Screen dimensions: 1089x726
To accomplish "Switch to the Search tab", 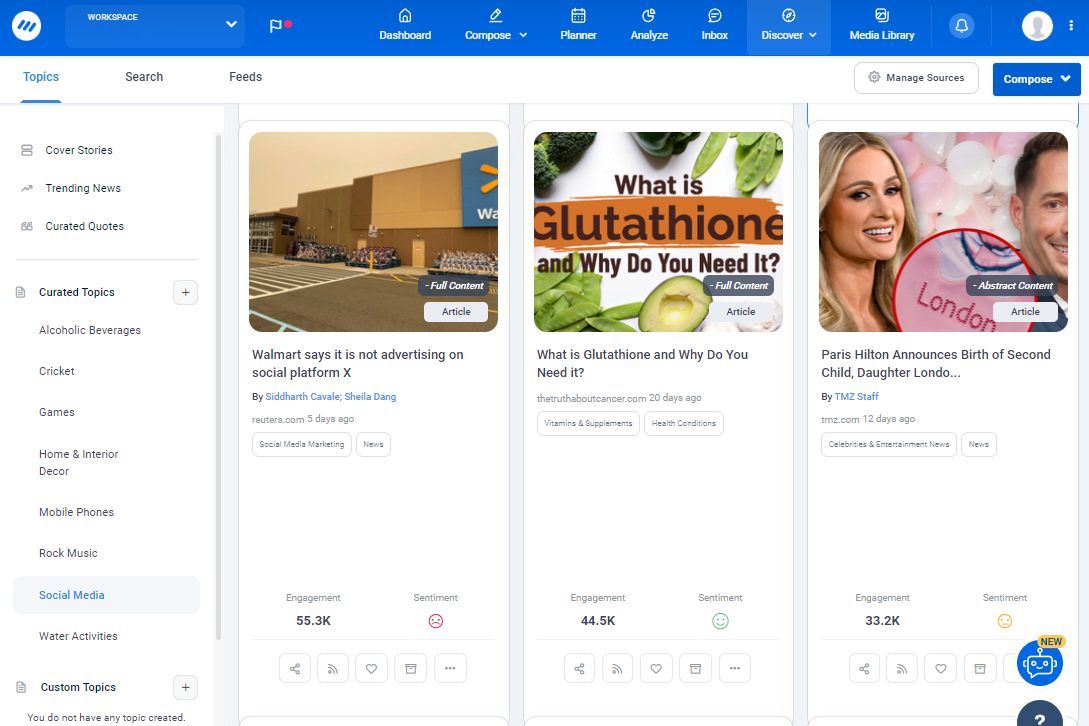I will tap(144, 77).
